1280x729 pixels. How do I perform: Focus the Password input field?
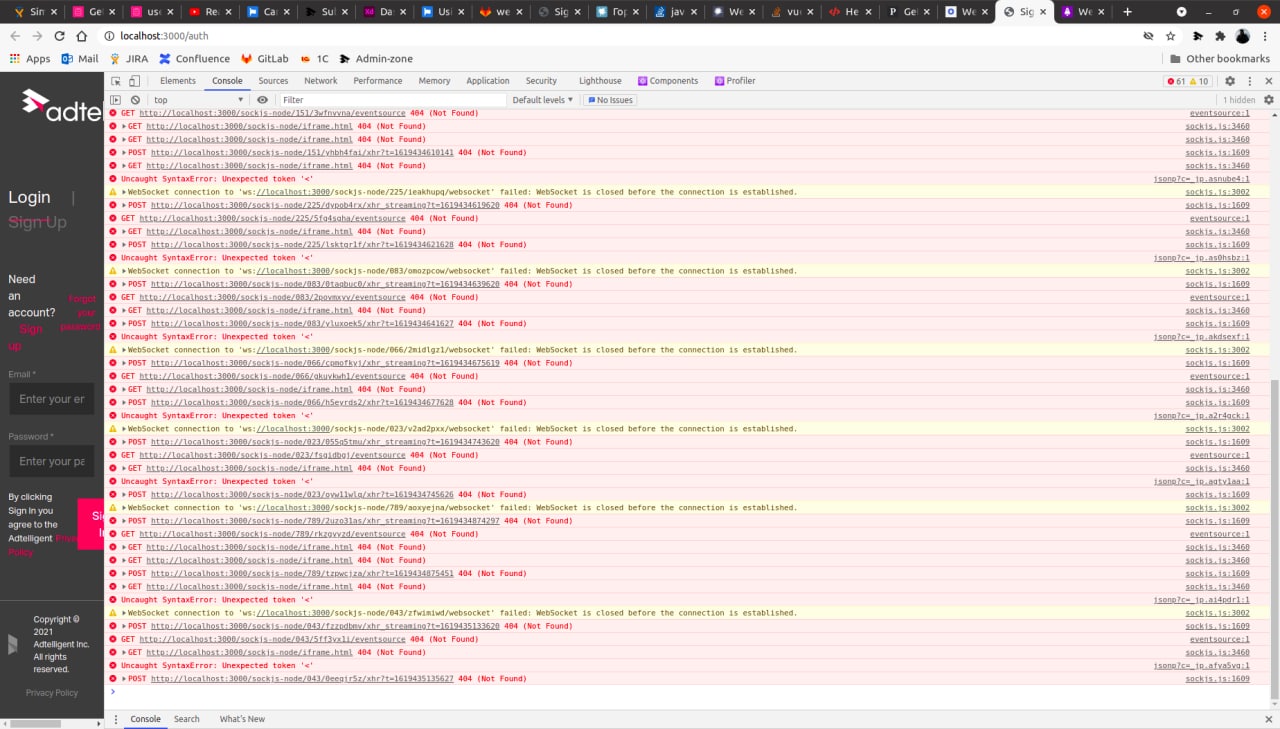pos(52,461)
